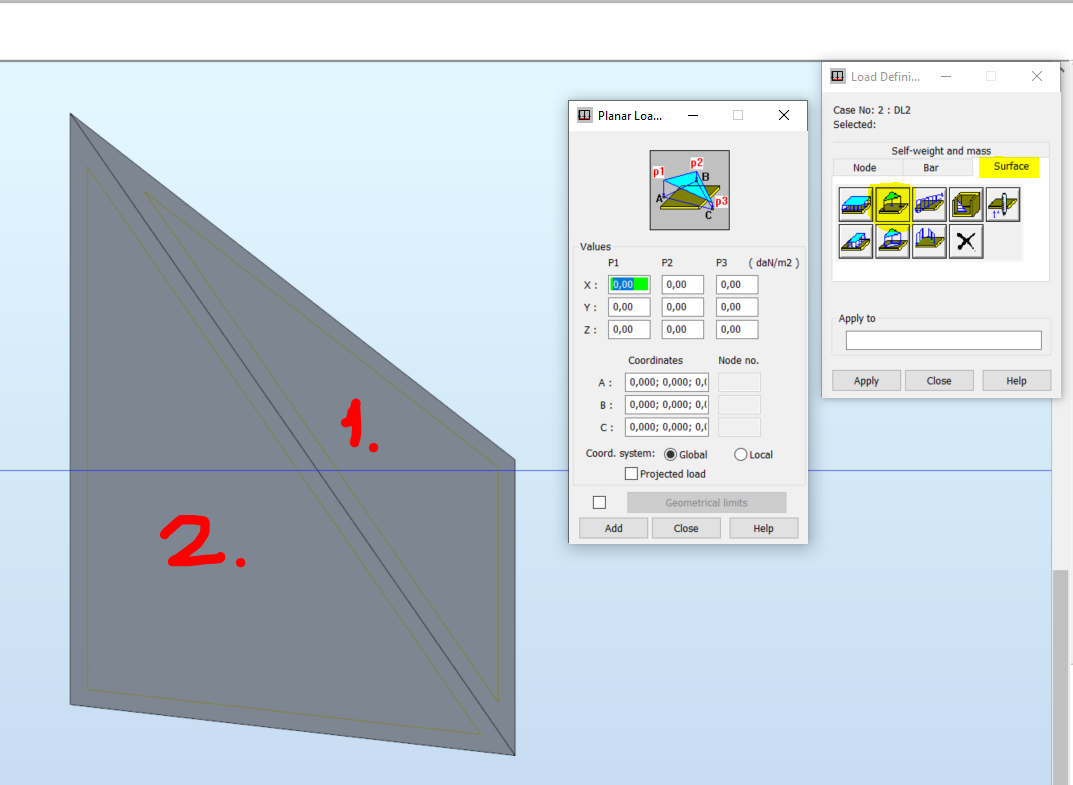This screenshot has height=785, width=1073.
Task: Open the Node load tab
Action: point(863,167)
